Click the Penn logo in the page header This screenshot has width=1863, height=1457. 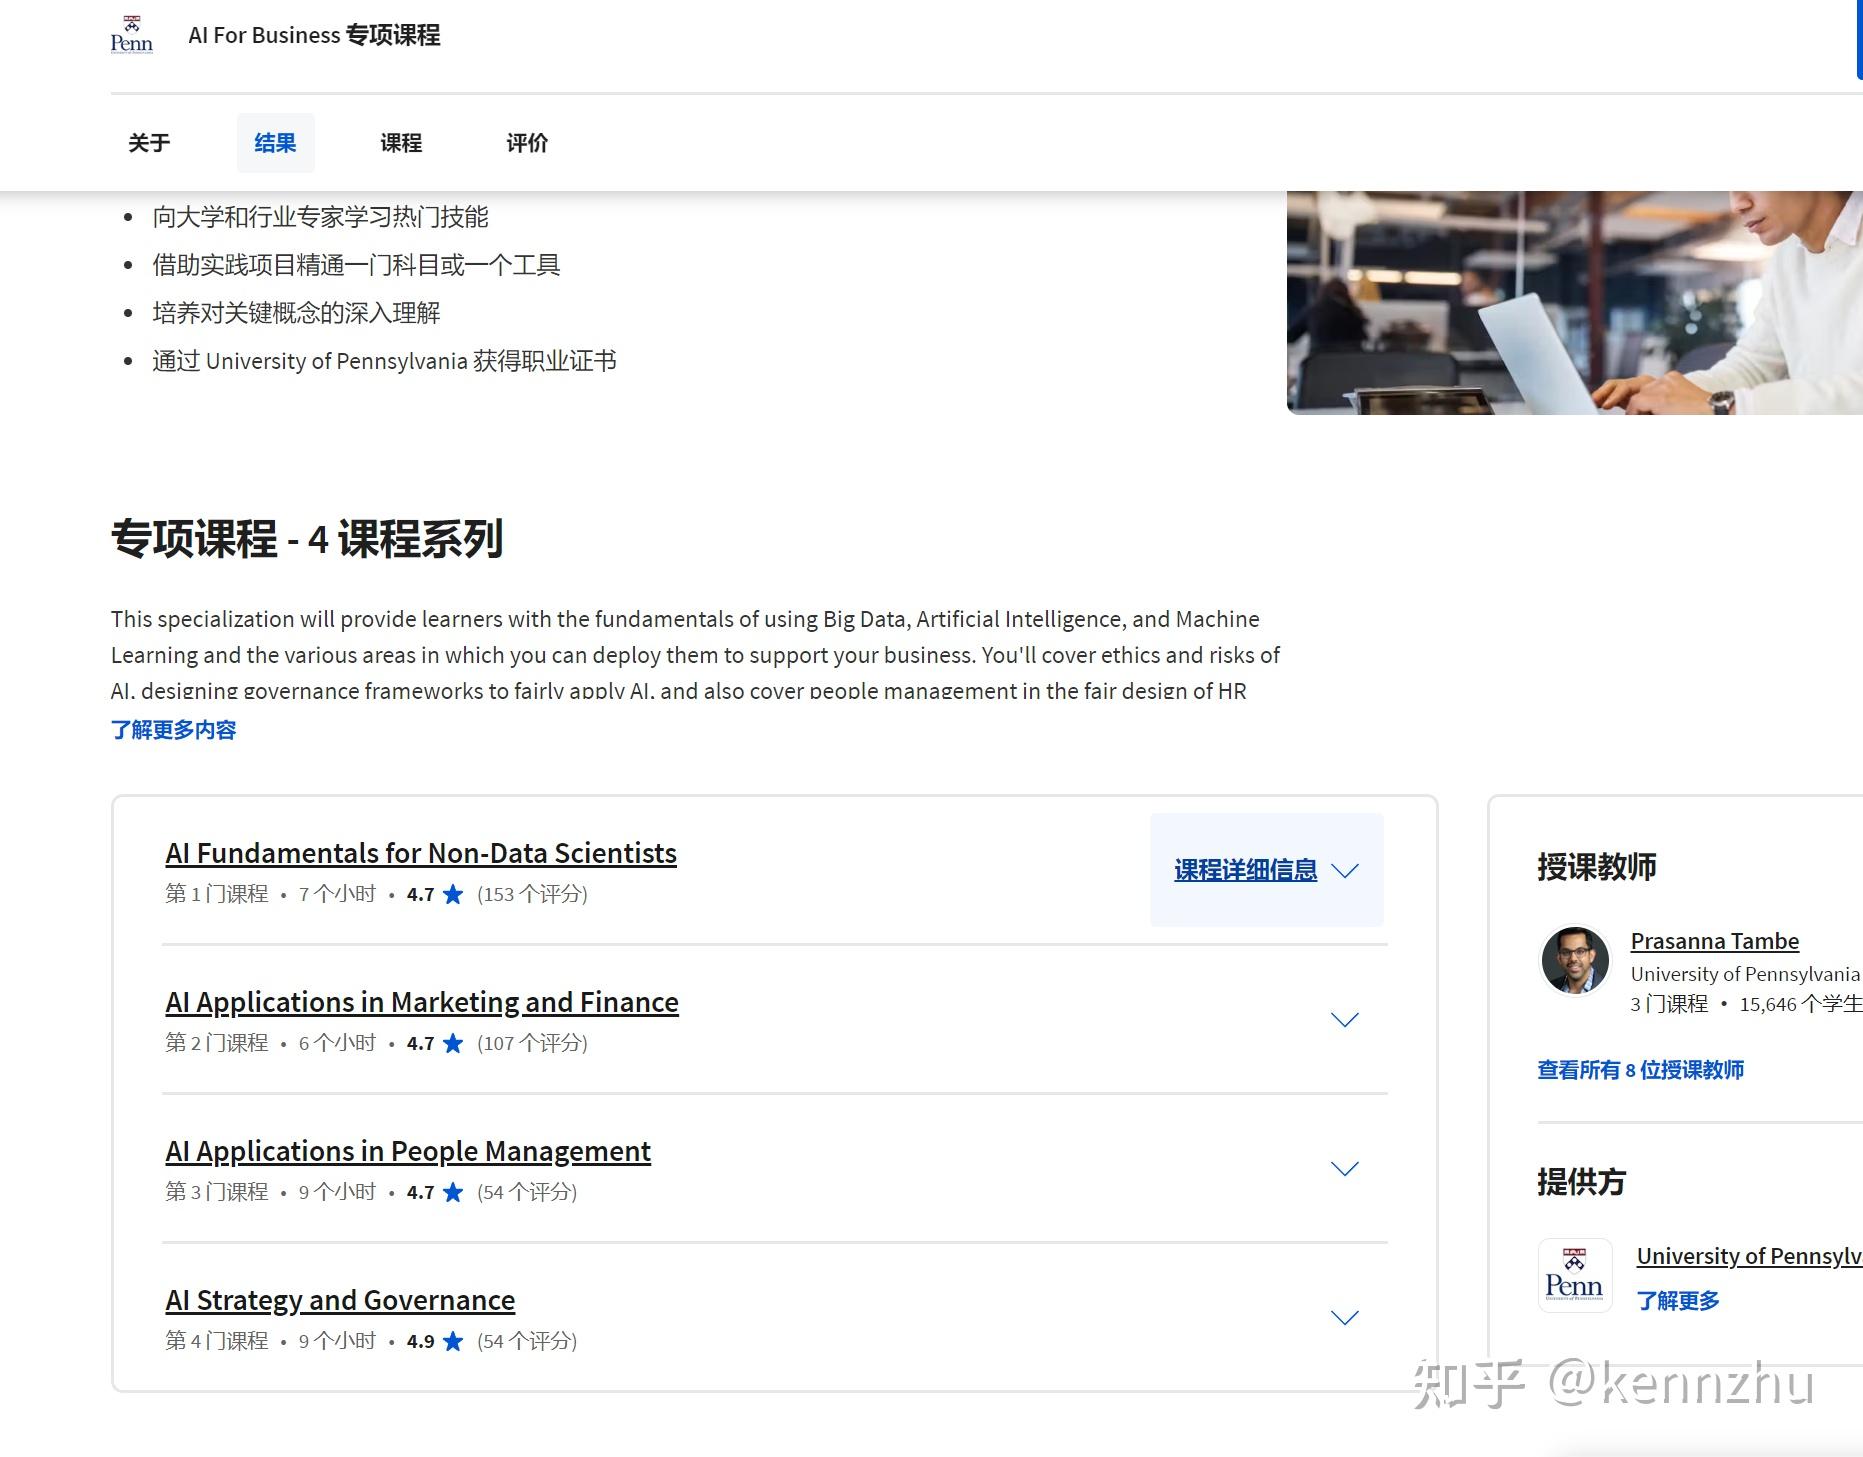131,33
